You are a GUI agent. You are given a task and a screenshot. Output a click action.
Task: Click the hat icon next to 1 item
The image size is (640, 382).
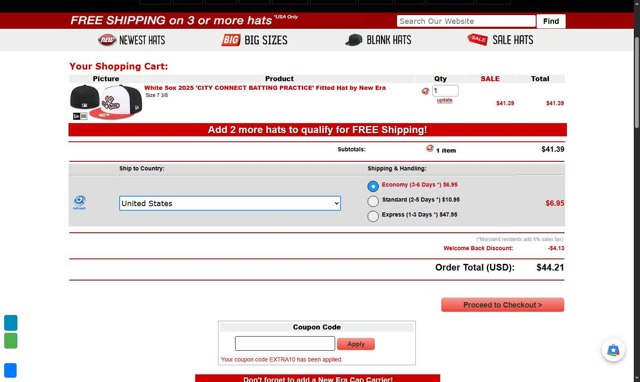[x=429, y=149]
